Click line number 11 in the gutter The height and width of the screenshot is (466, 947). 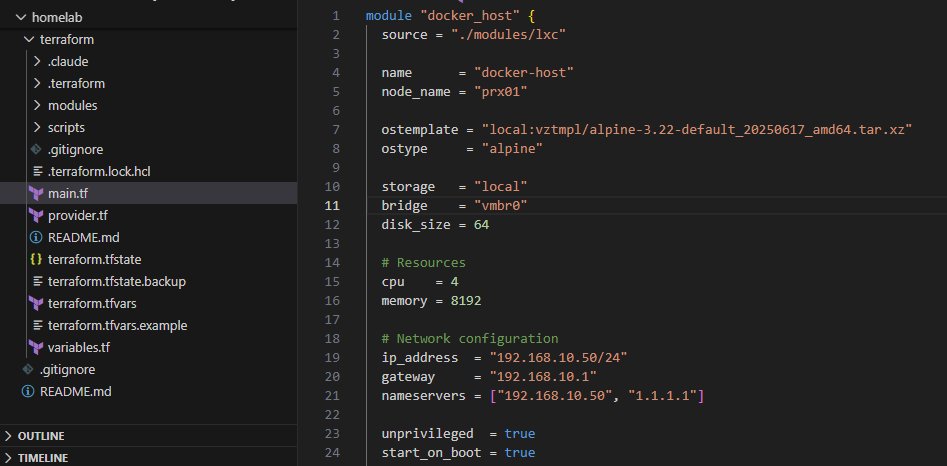coord(332,205)
